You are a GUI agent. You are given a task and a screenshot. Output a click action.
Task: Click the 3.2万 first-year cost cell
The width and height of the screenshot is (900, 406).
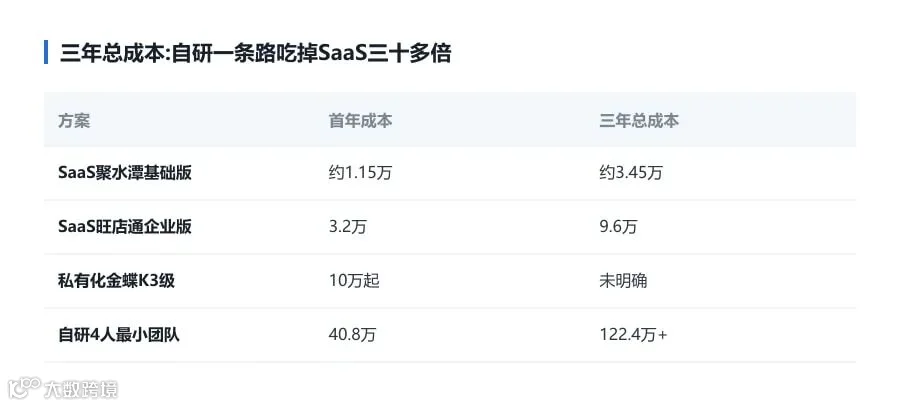(x=348, y=227)
